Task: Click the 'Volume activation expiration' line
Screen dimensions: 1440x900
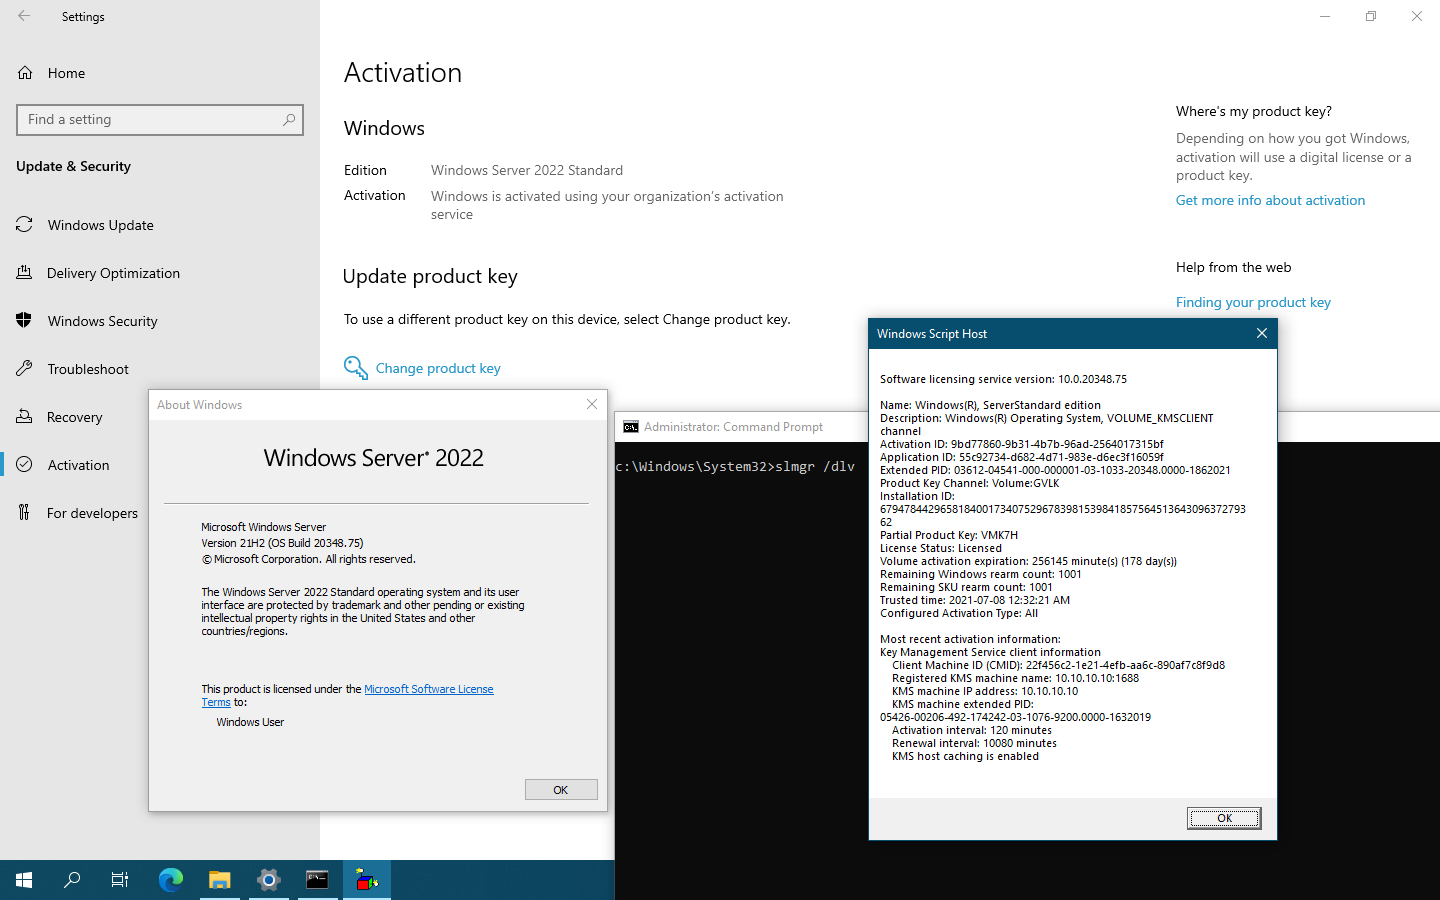Action: pos(1028,561)
